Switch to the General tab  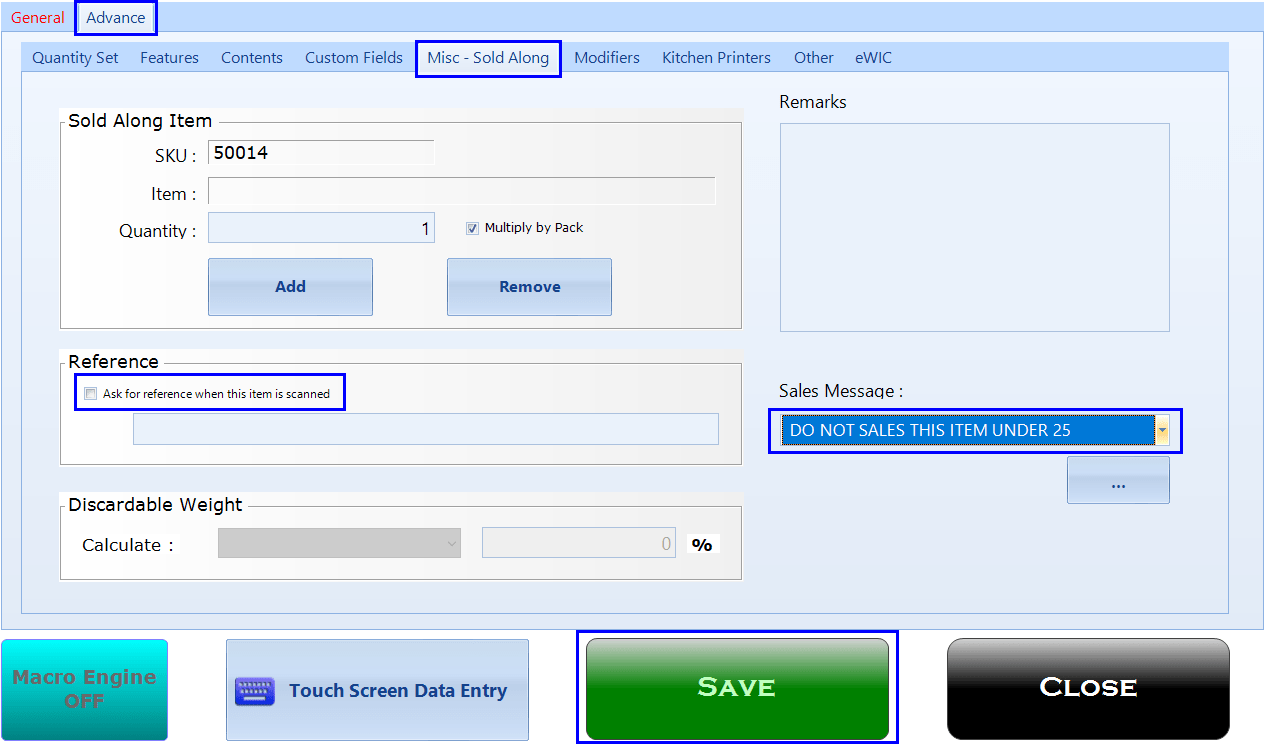pos(38,18)
